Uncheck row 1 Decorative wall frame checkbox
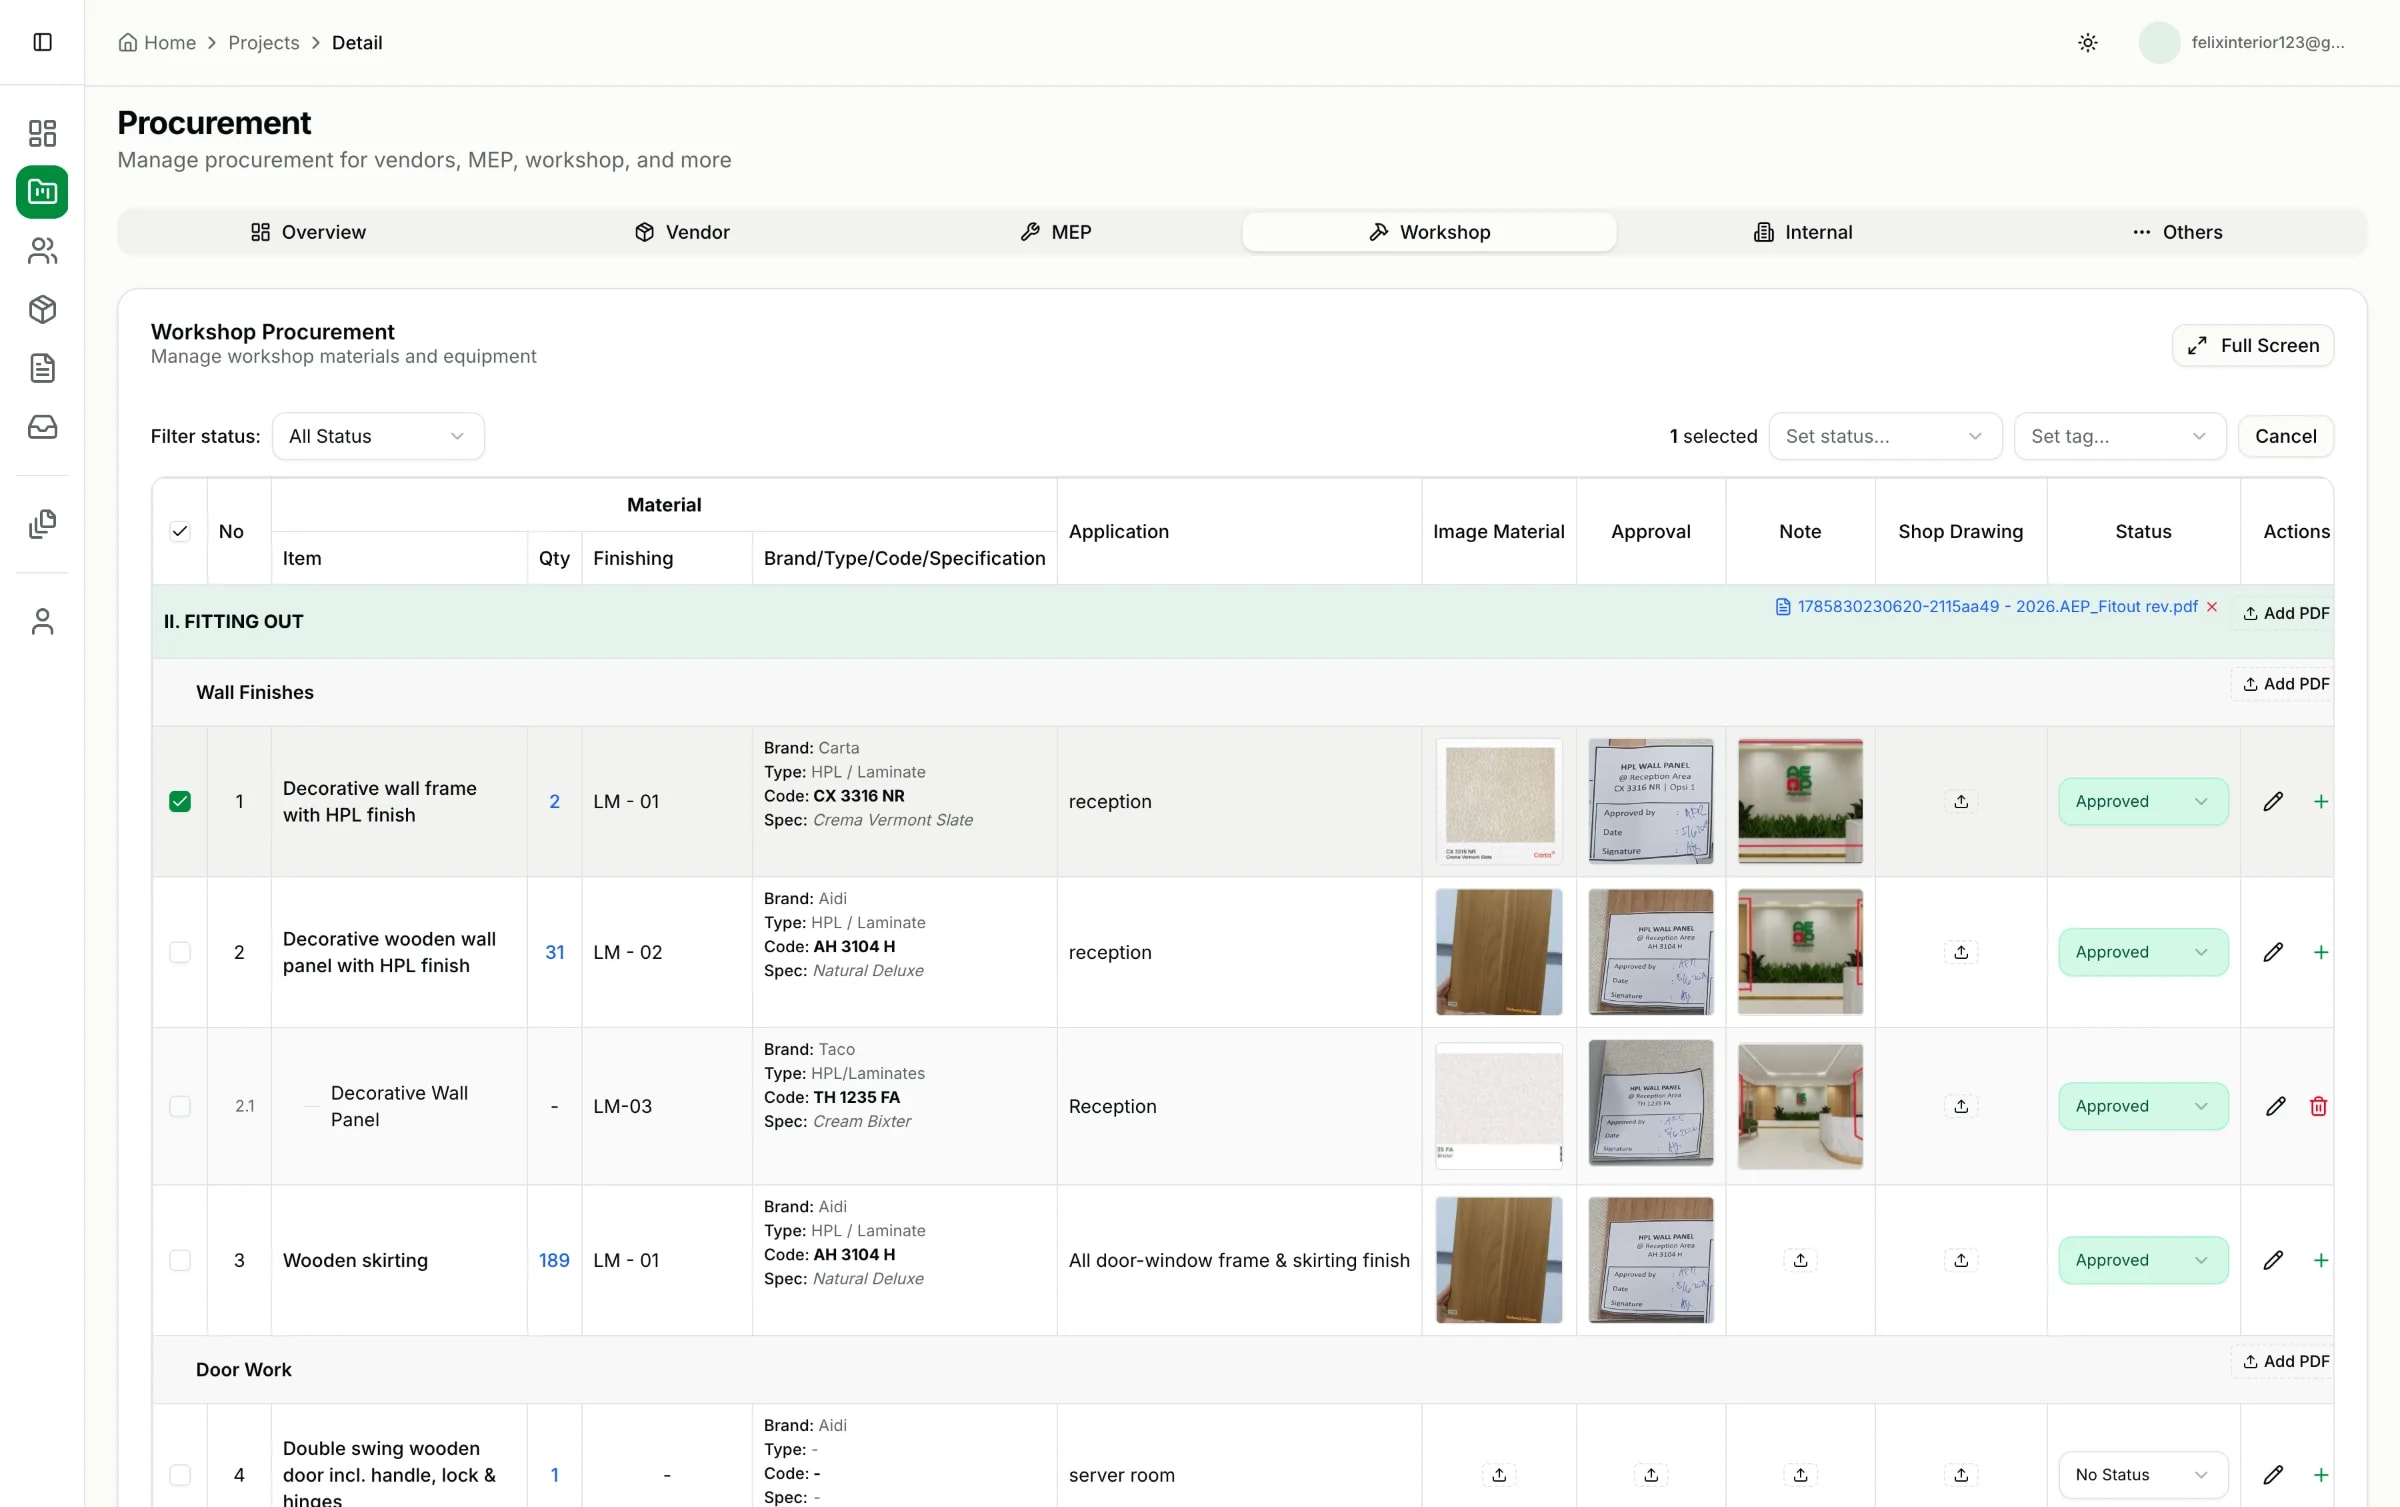Image resolution: width=2400 pixels, height=1507 pixels. [x=180, y=801]
